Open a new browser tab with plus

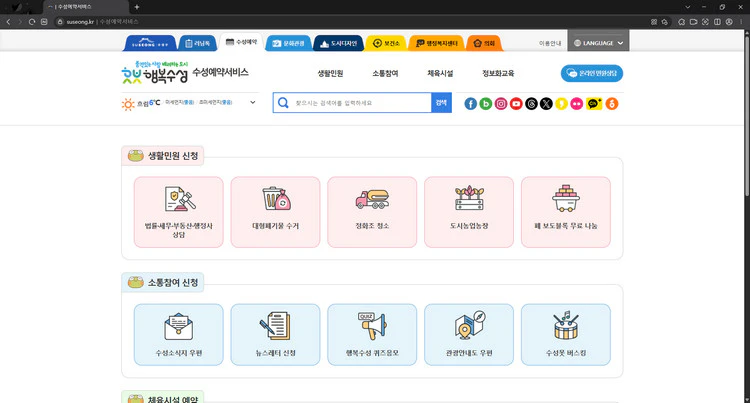(136, 7)
